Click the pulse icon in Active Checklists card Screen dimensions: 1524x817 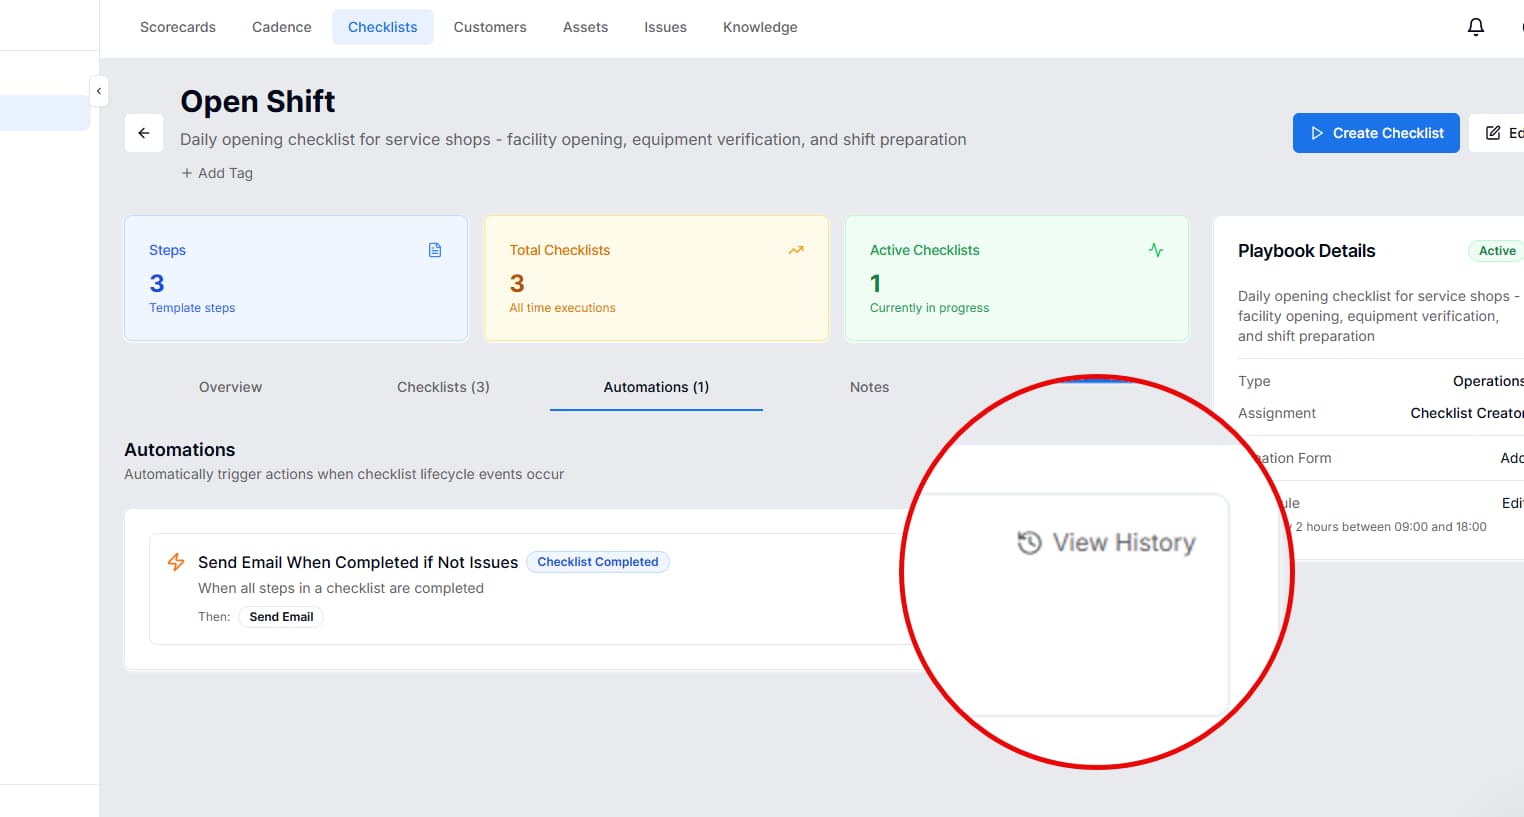tap(1156, 250)
